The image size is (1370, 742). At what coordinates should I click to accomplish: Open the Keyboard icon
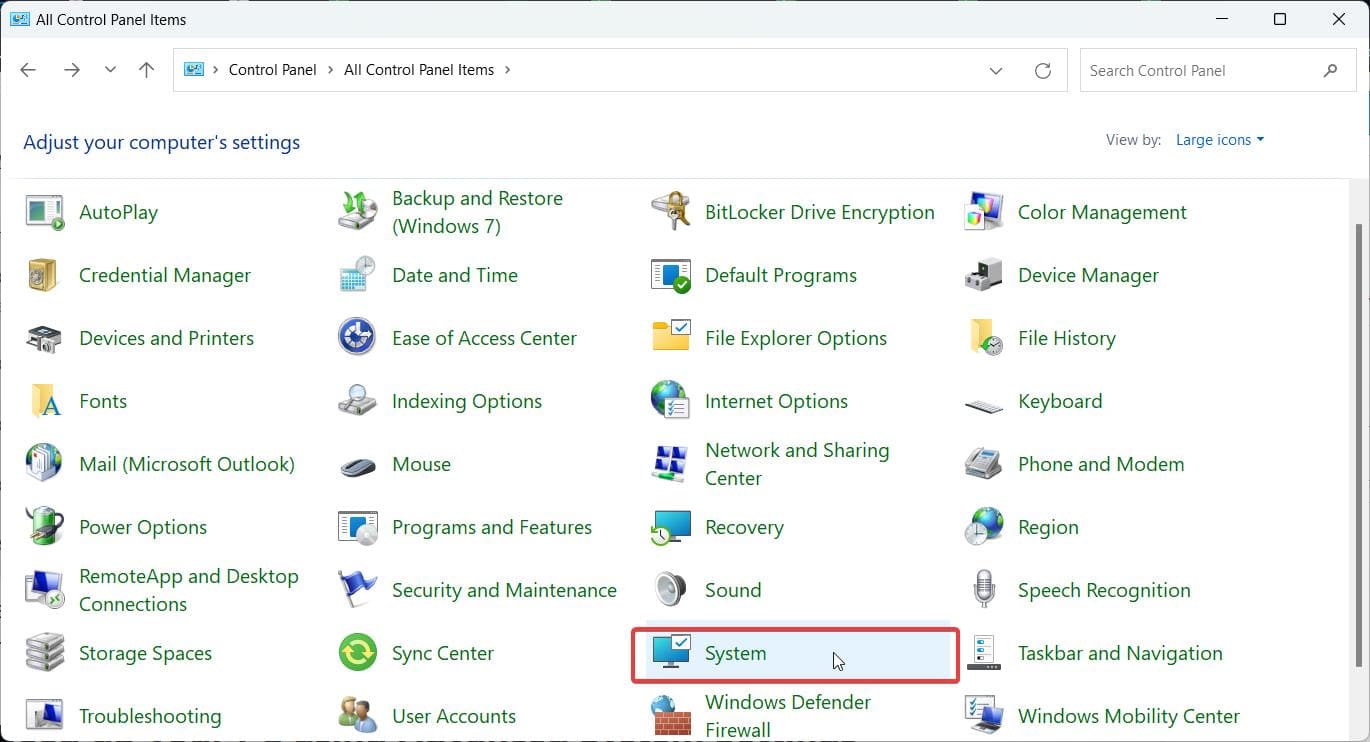click(x=983, y=401)
